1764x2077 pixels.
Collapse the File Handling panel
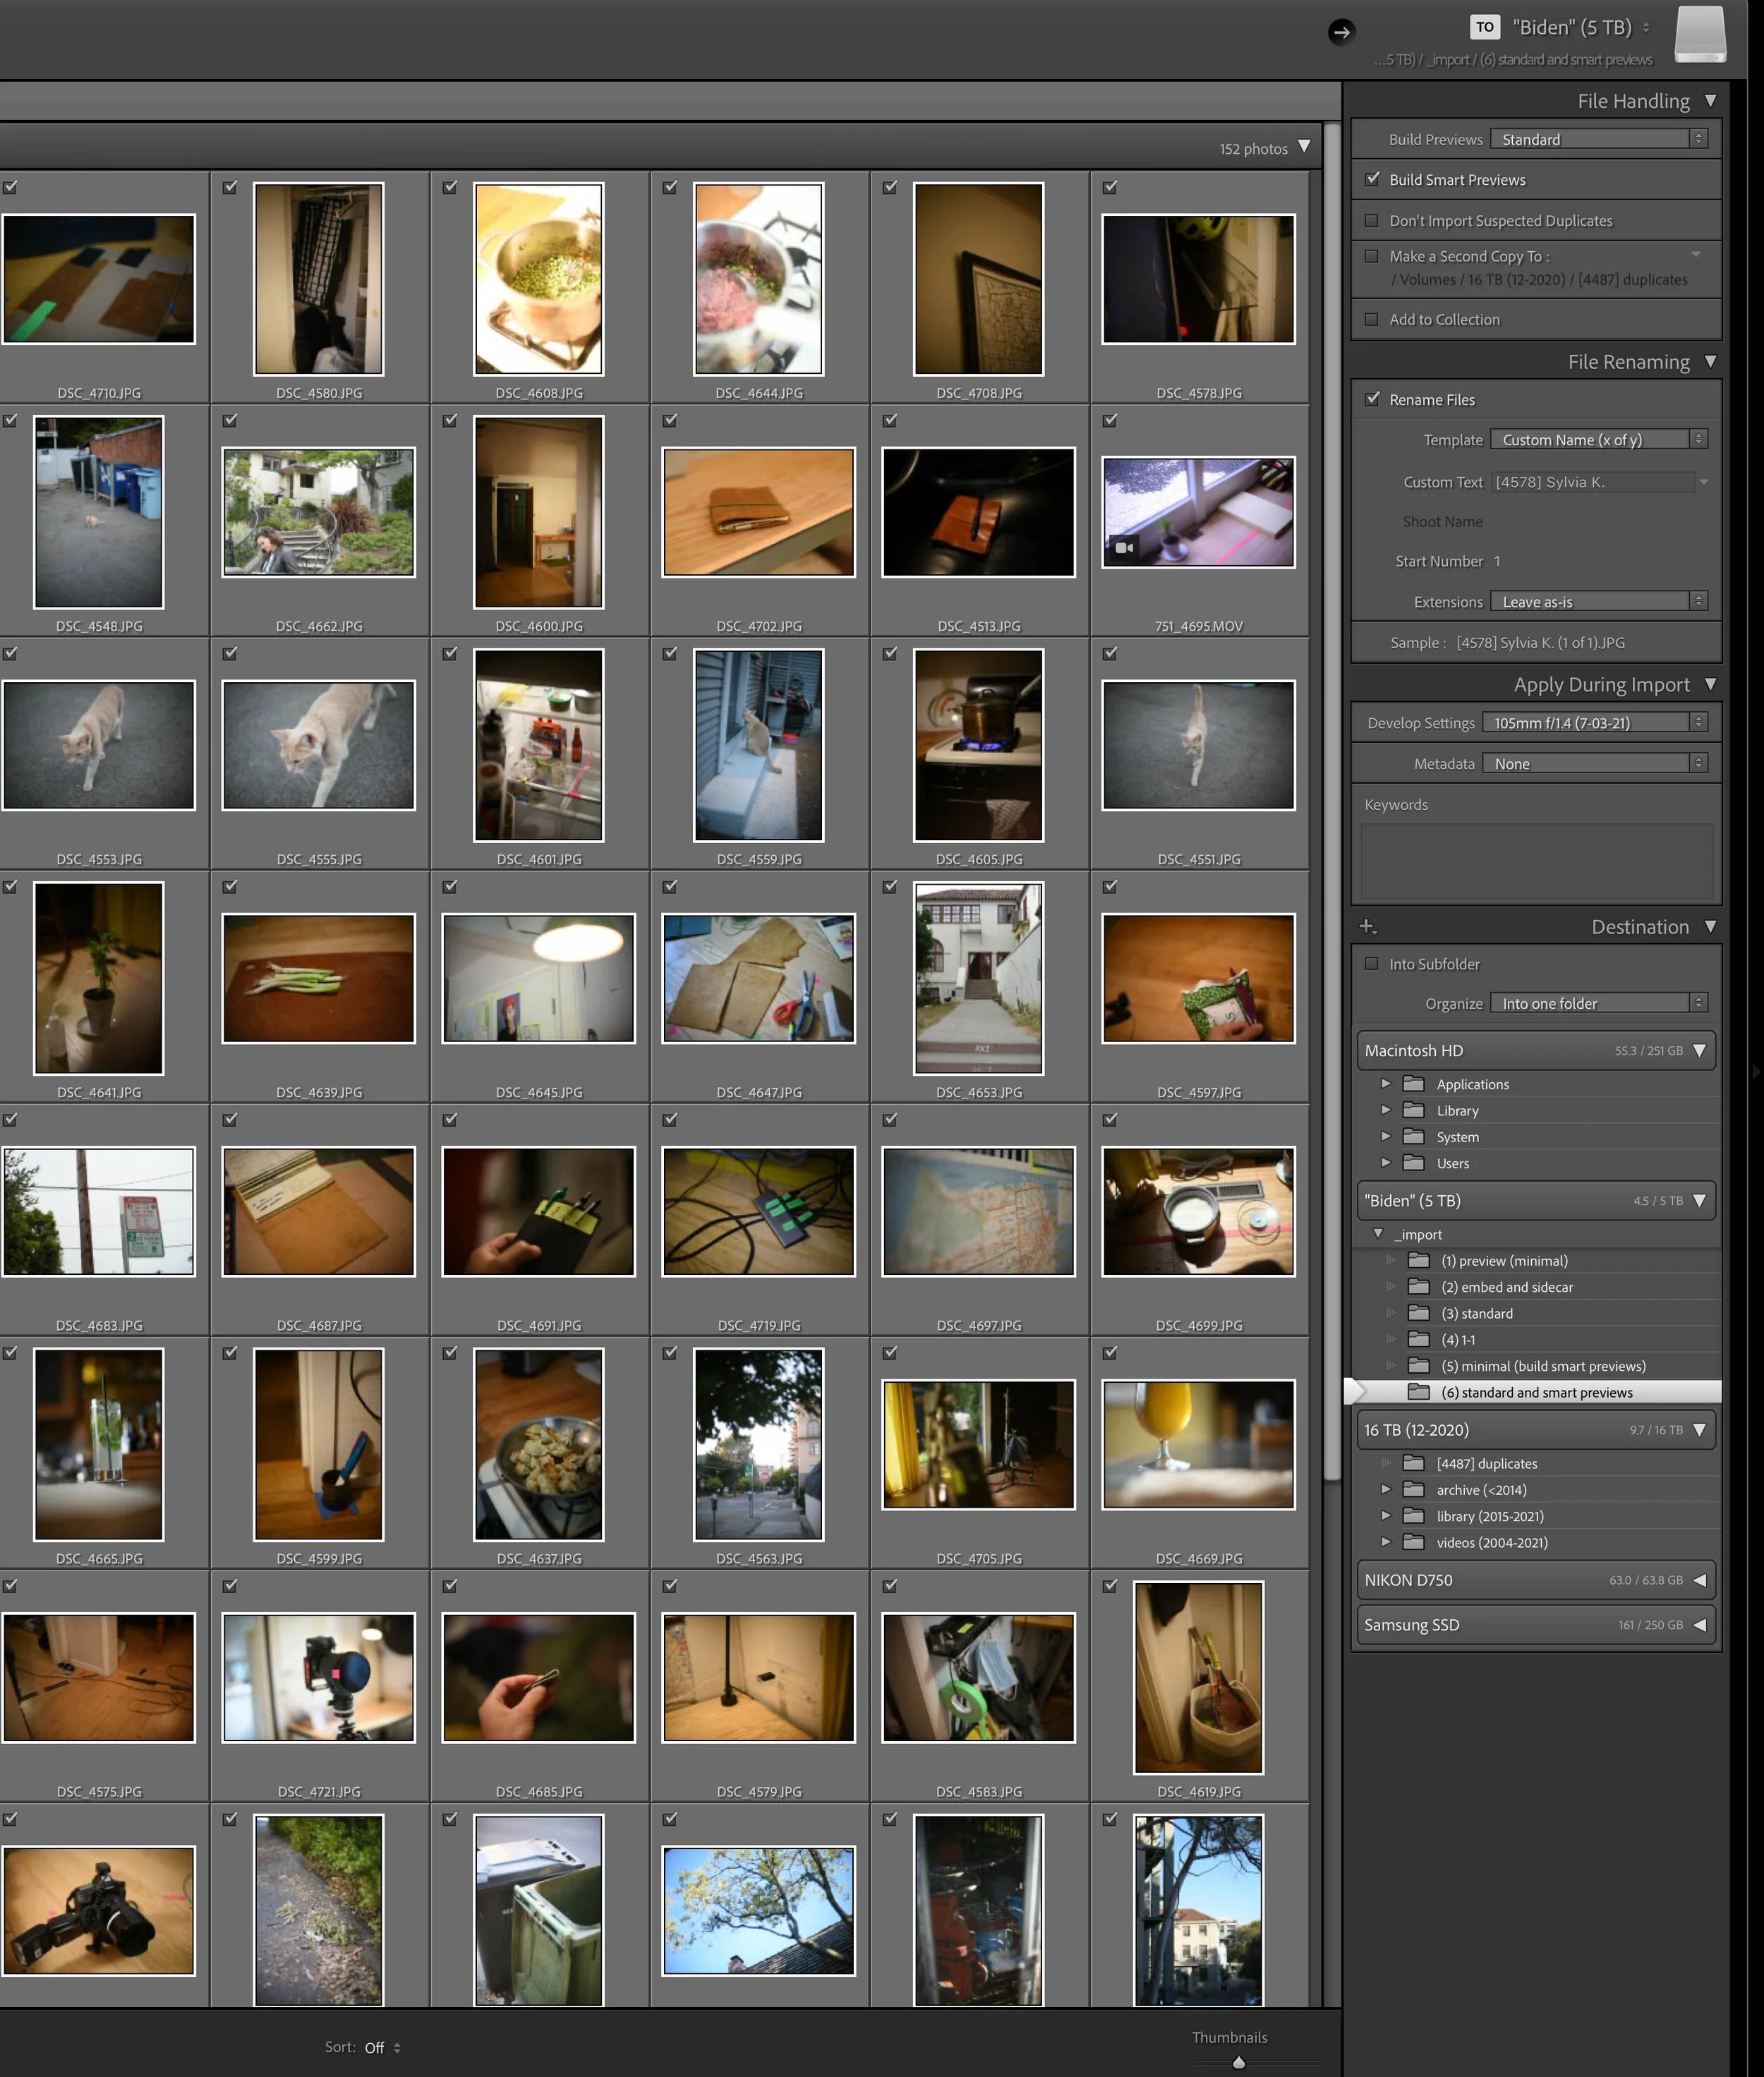pyautogui.click(x=1710, y=100)
